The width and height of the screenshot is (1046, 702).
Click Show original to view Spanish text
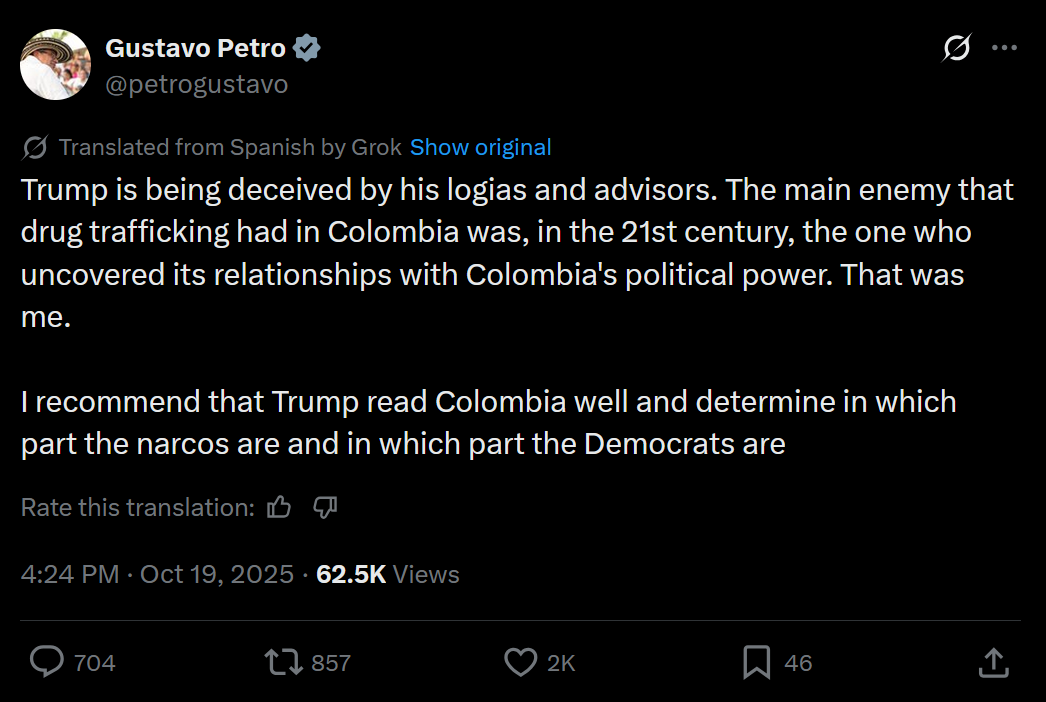tap(480, 147)
